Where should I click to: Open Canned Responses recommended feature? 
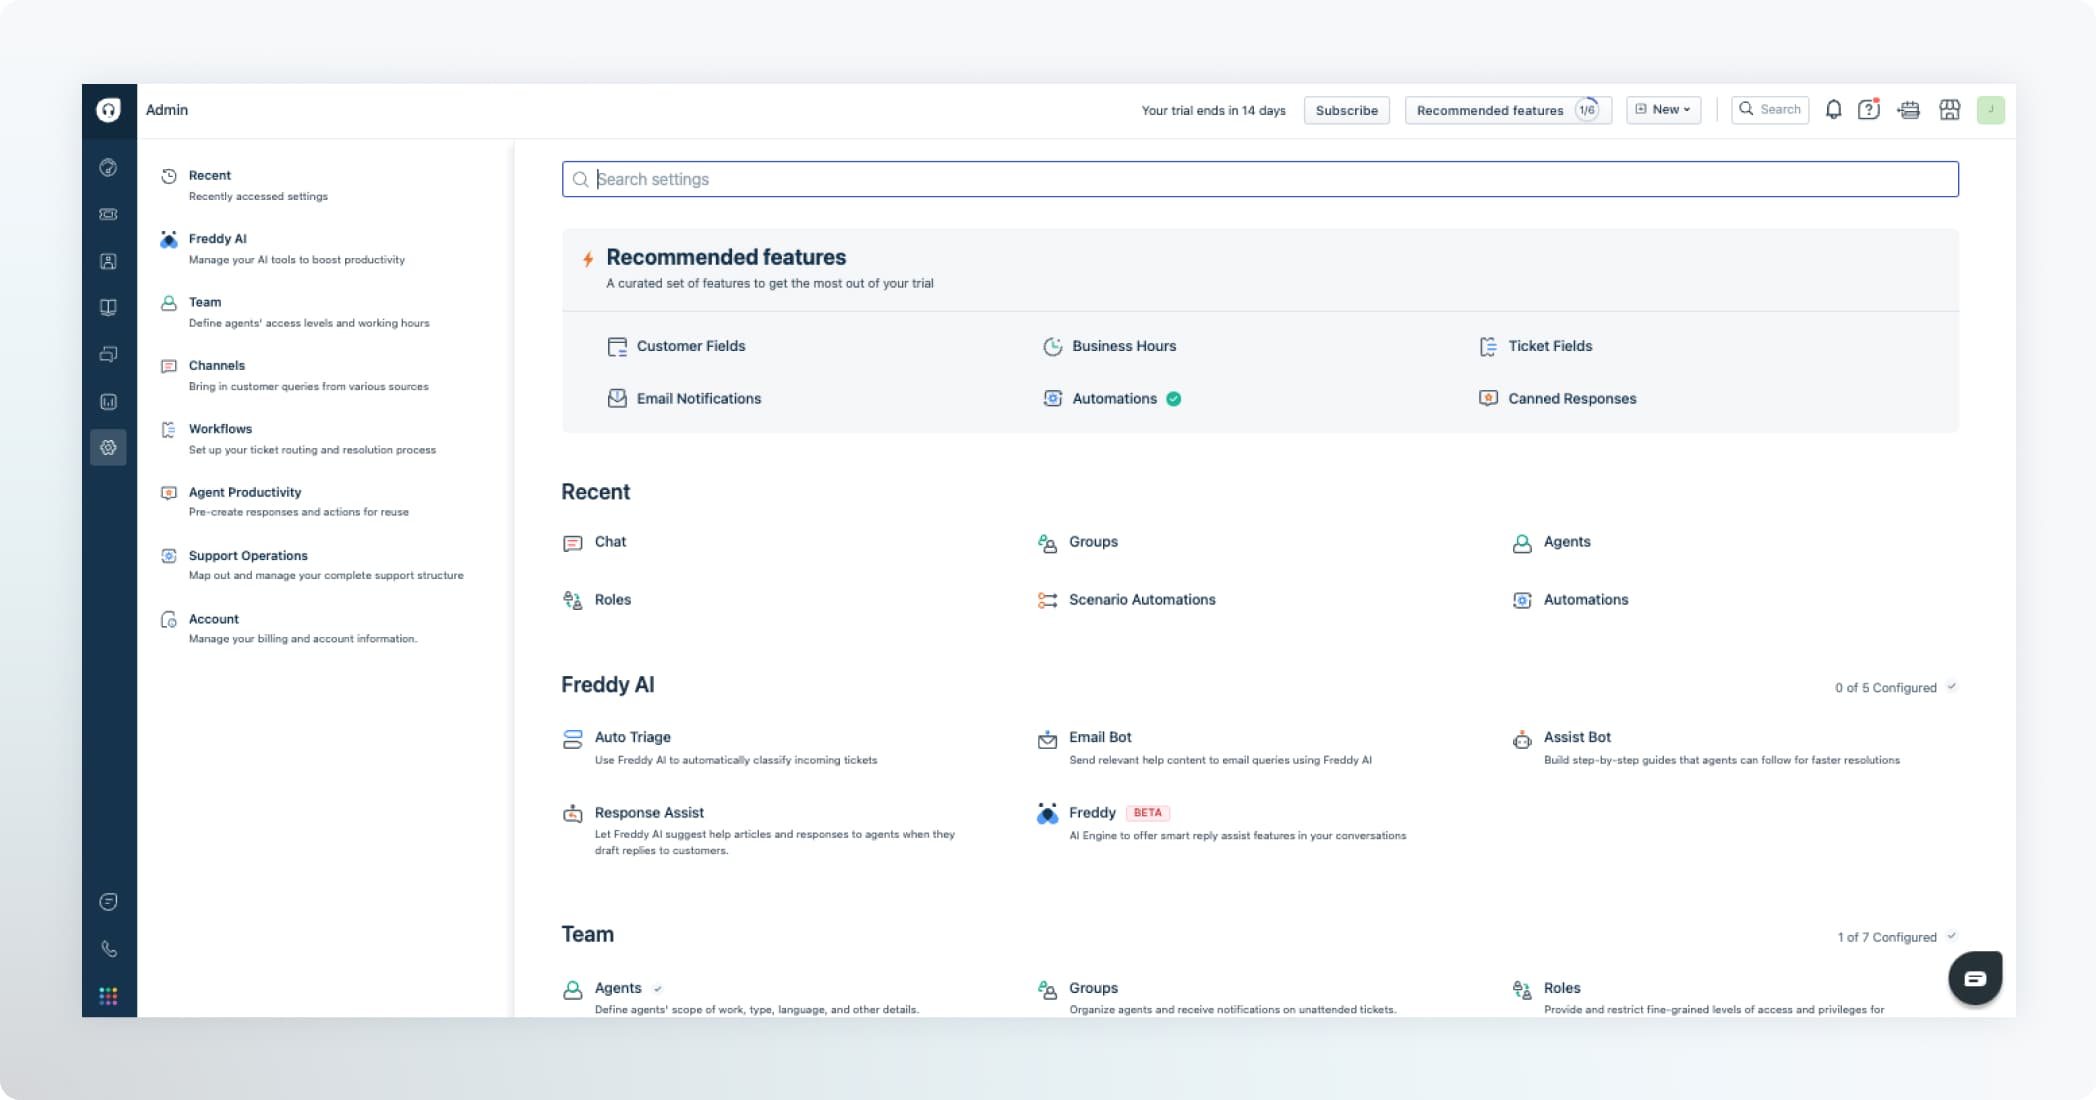tap(1557, 398)
